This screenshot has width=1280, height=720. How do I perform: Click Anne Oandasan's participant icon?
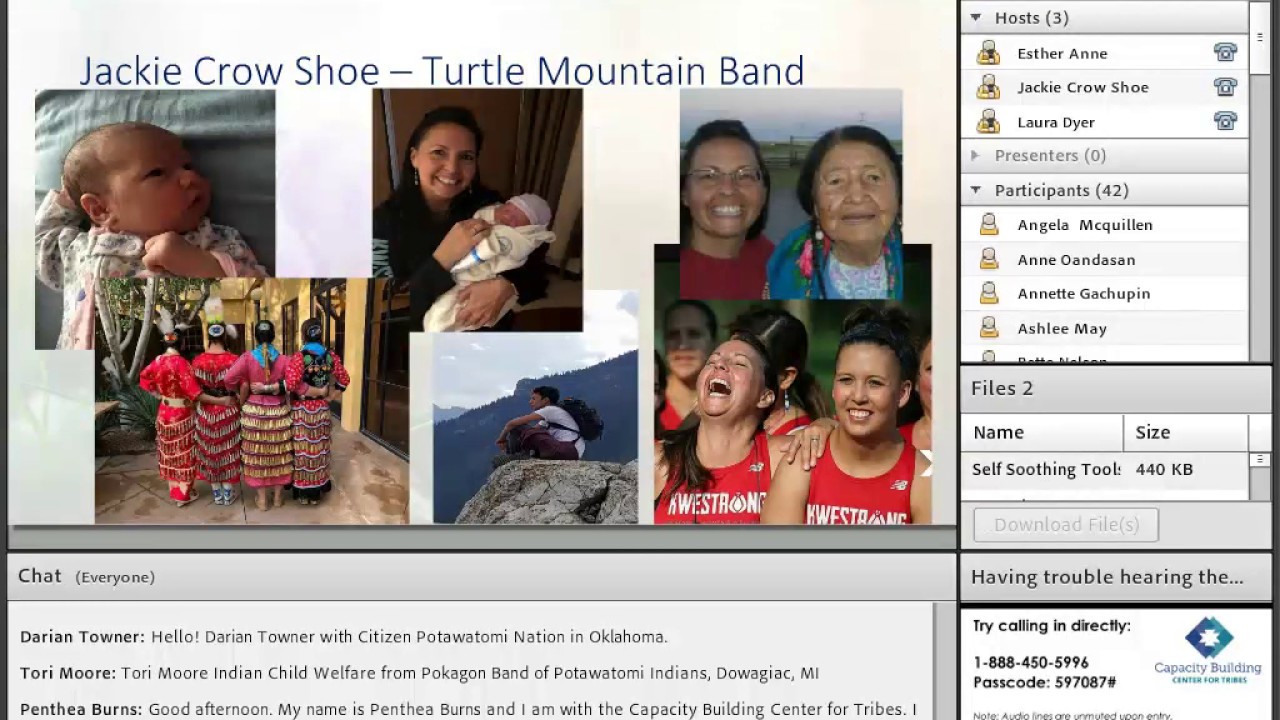[x=989, y=260]
